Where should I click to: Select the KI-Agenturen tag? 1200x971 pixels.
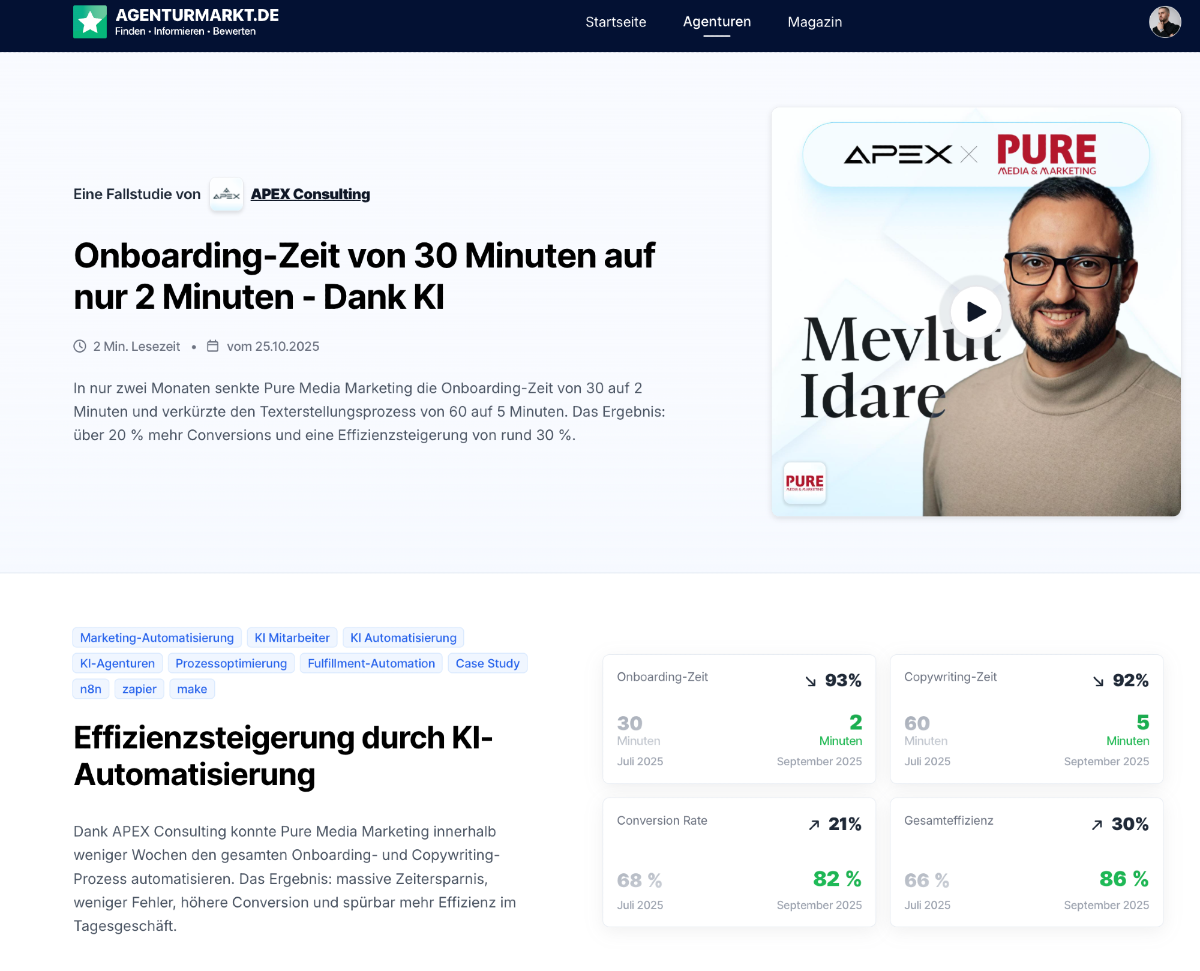coord(118,663)
